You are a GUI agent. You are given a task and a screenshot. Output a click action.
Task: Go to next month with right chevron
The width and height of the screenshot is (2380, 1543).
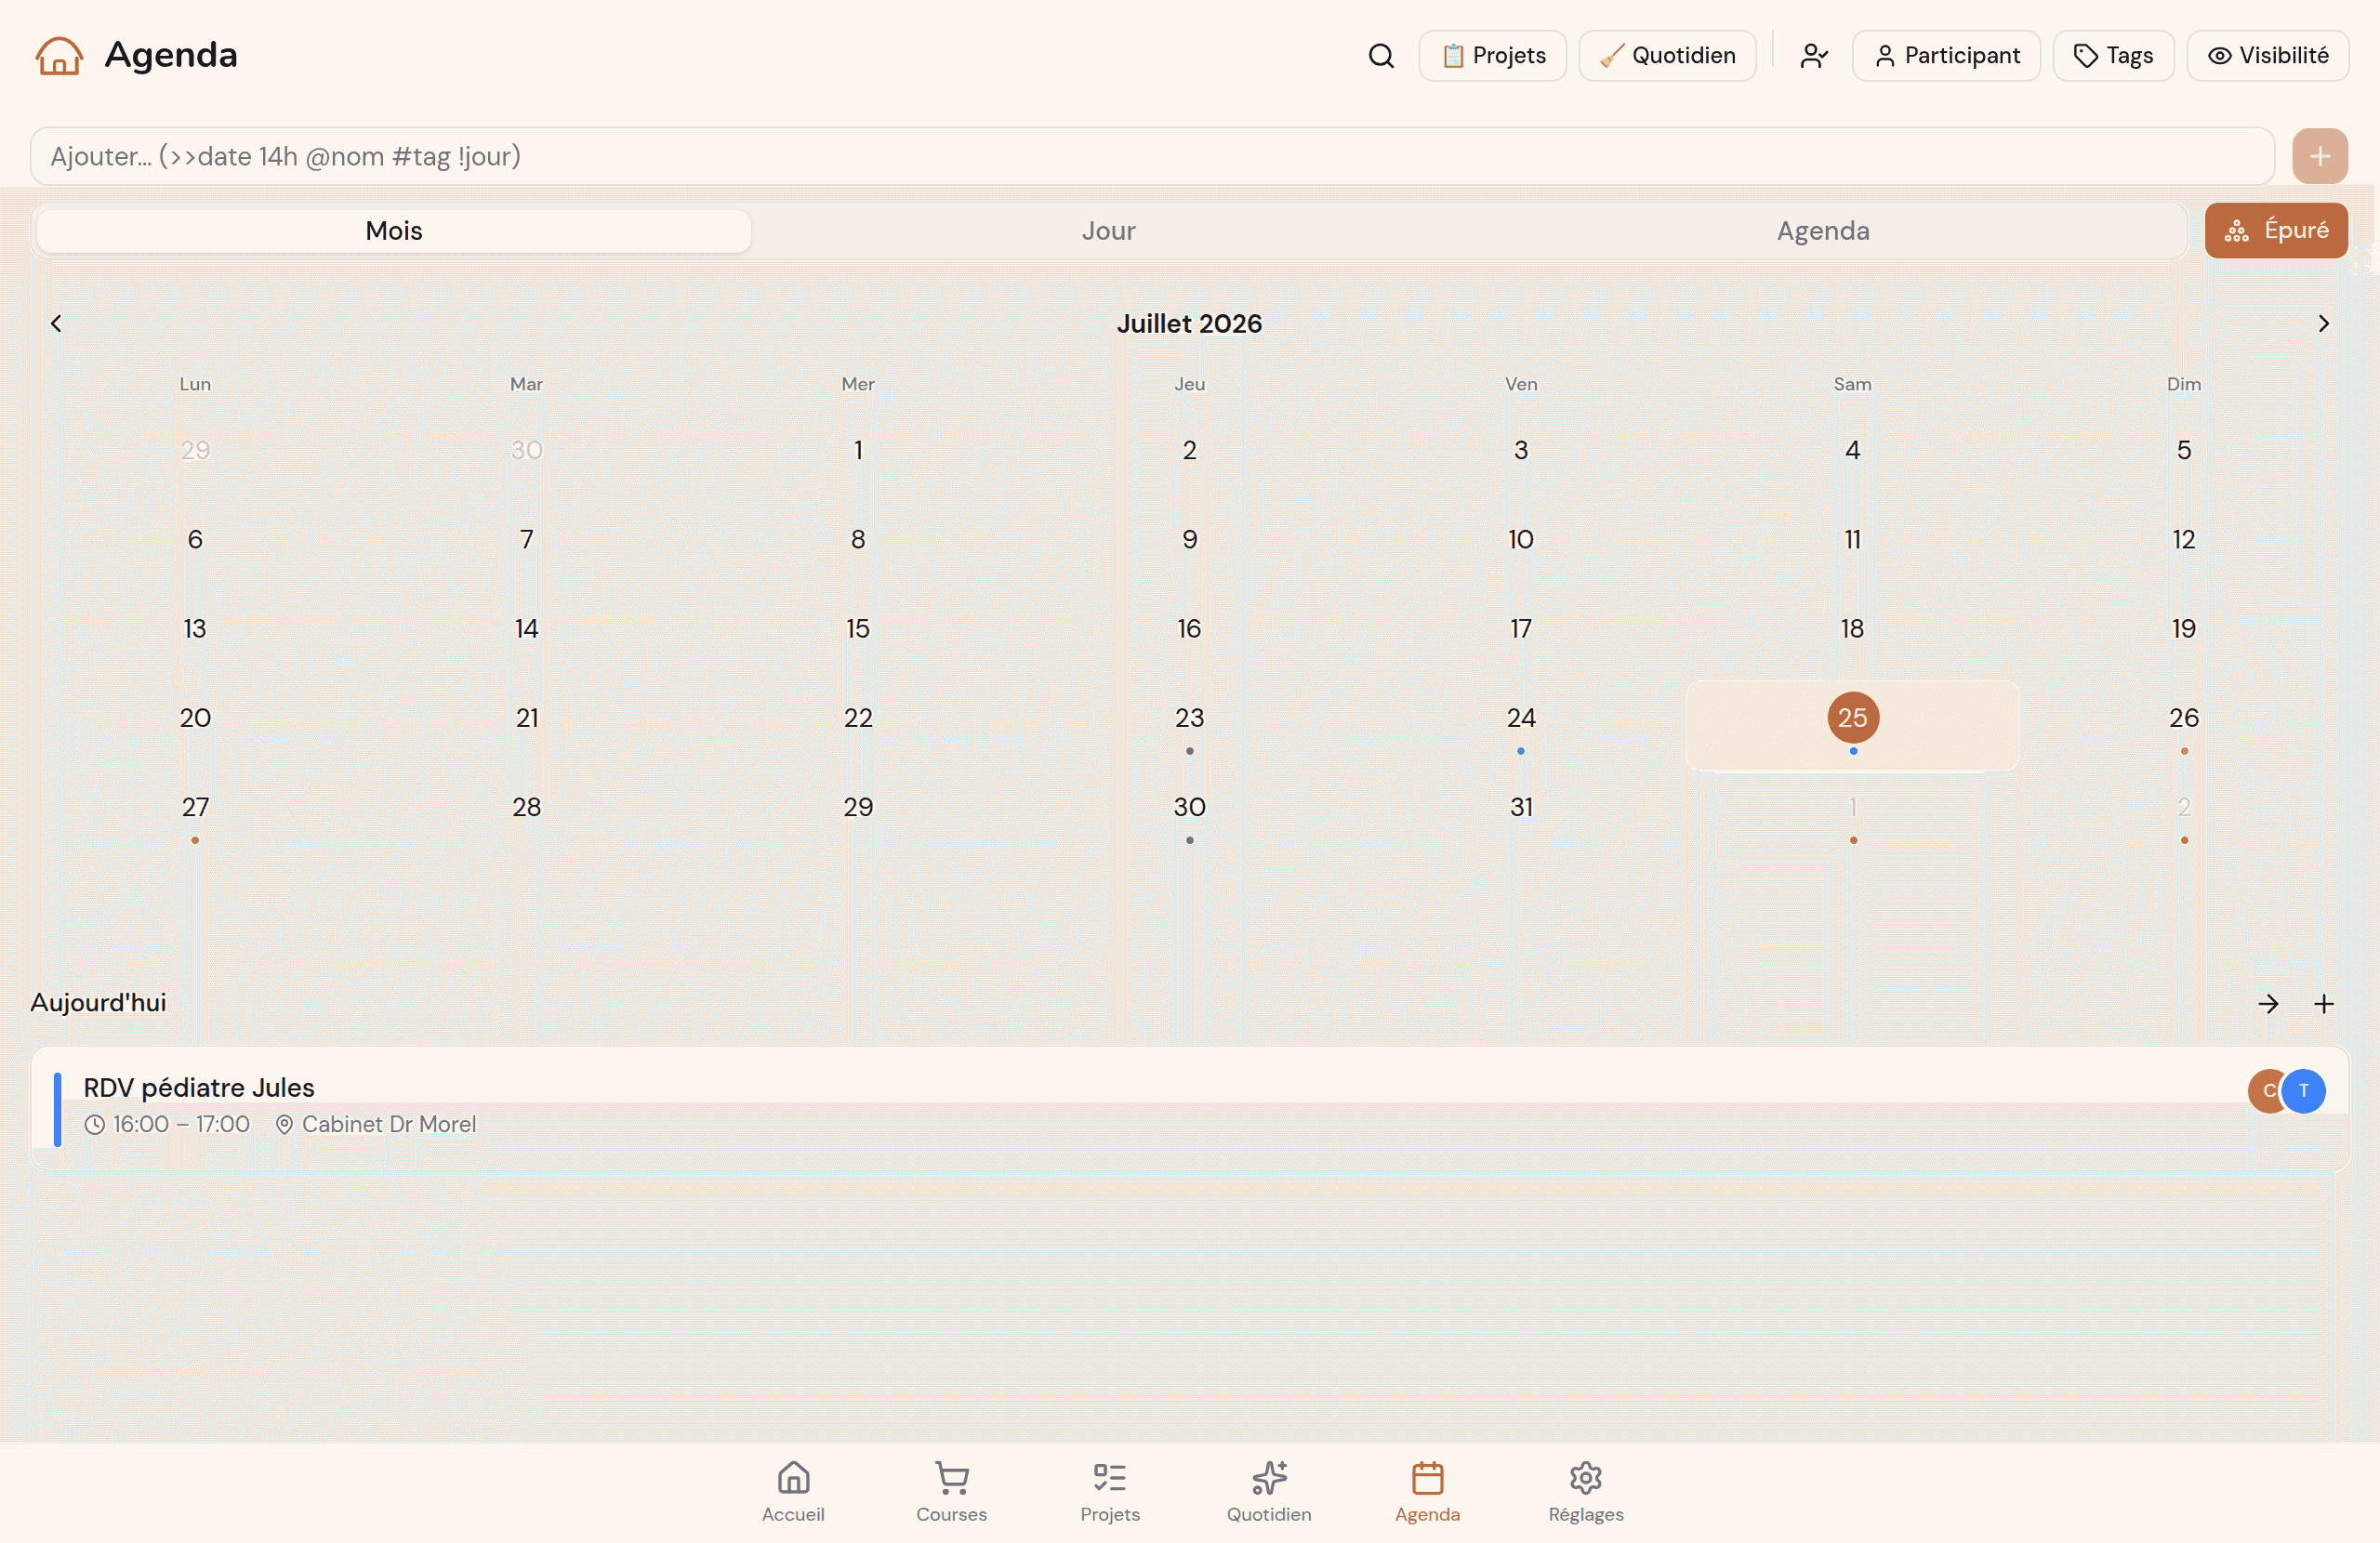[2323, 324]
